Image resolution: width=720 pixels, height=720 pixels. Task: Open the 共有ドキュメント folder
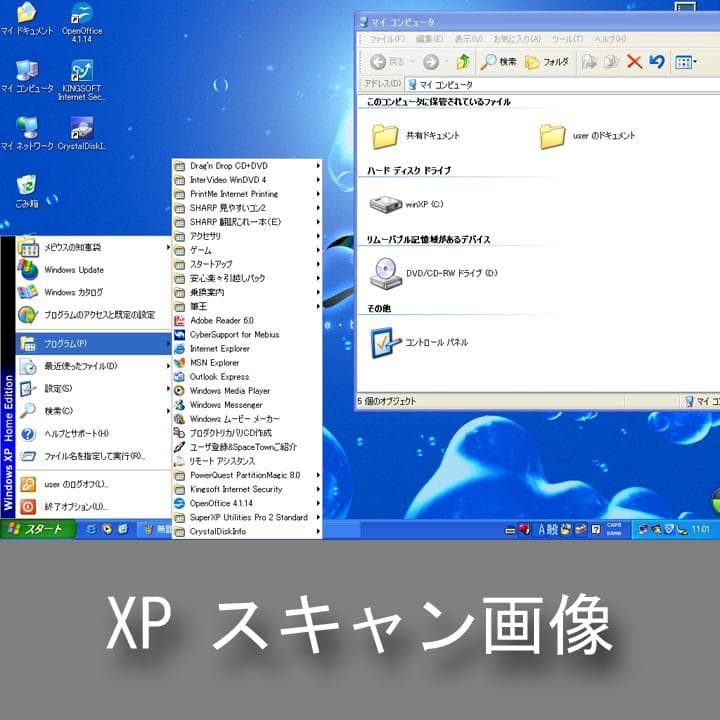point(416,136)
